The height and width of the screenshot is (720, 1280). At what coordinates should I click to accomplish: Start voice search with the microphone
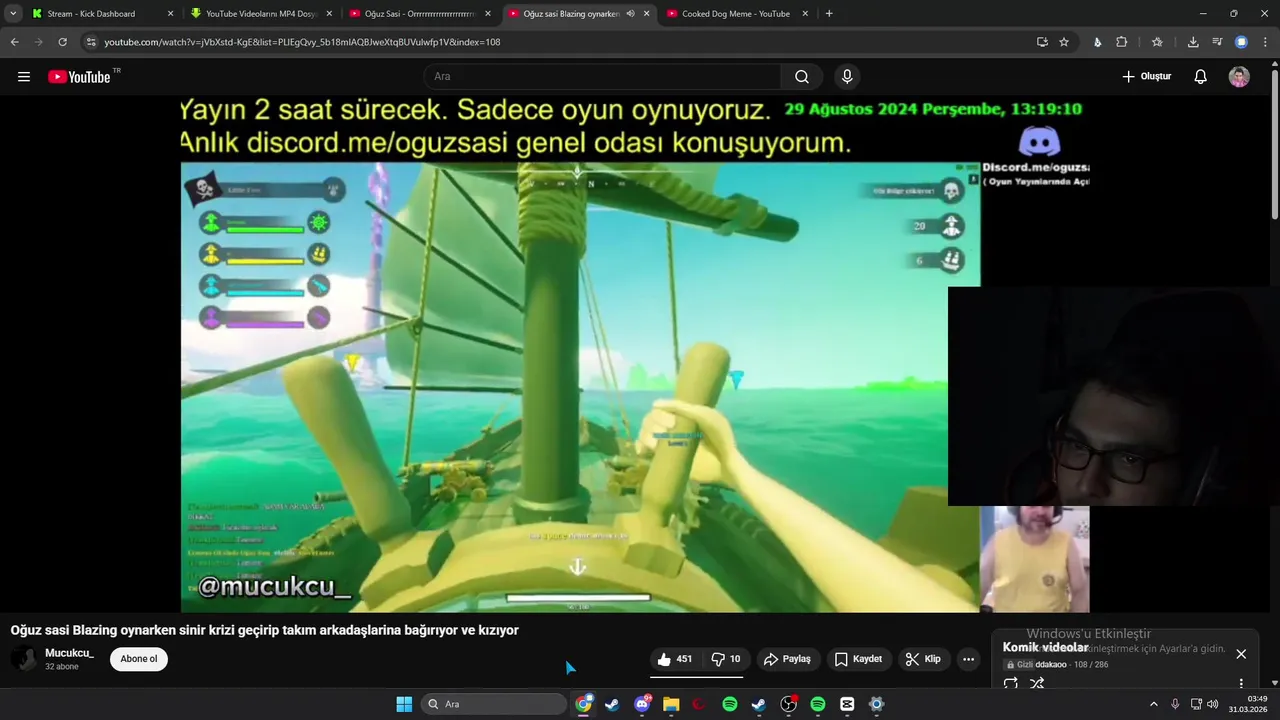847,77
